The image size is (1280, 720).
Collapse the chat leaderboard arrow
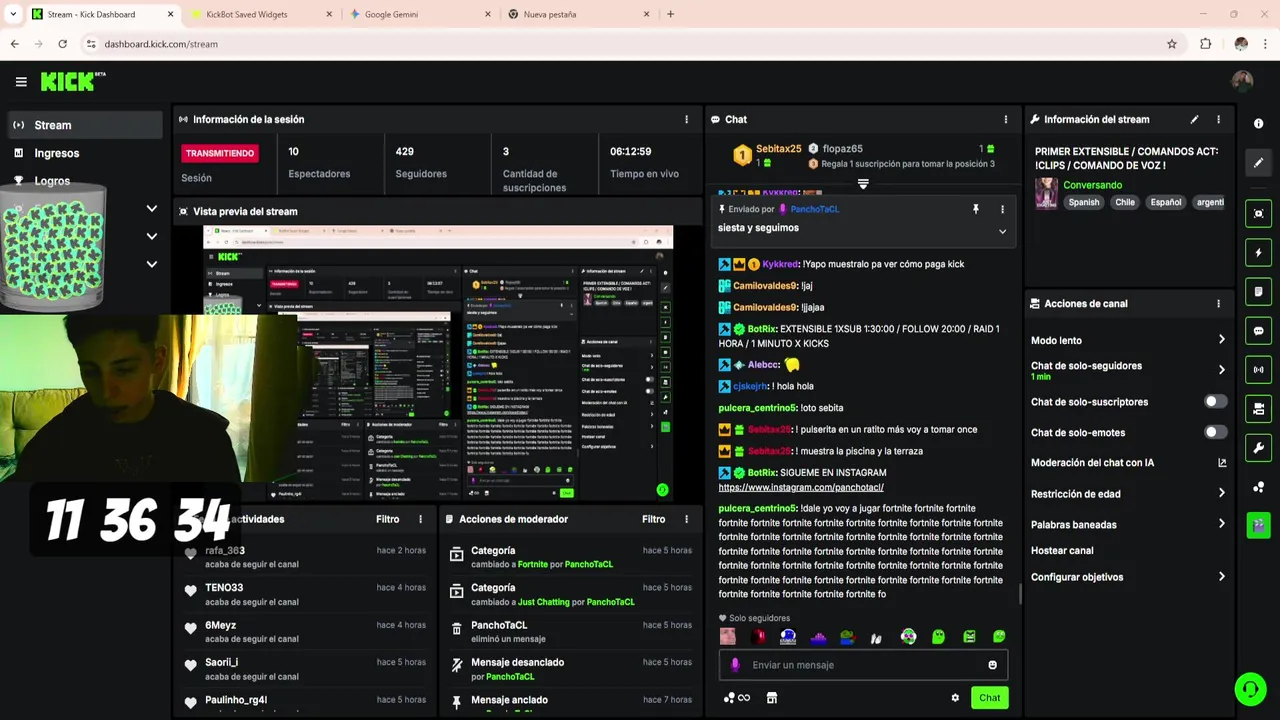(863, 184)
